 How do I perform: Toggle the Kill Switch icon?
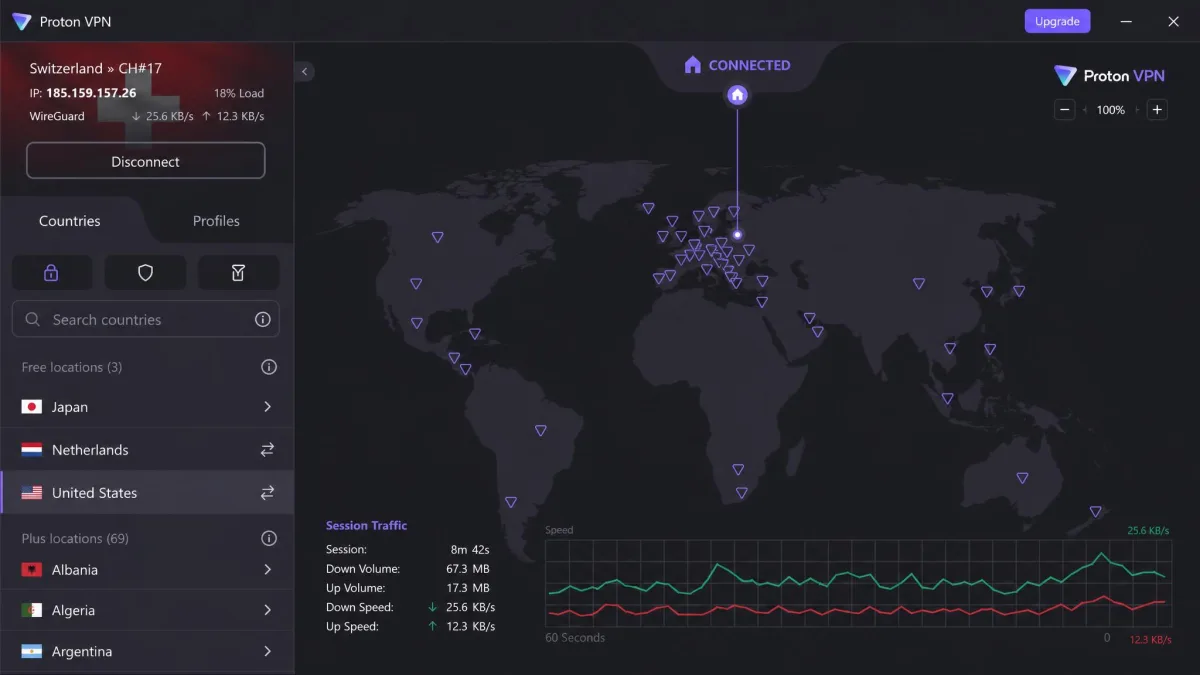pyautogui.click(x=238, y=272)
